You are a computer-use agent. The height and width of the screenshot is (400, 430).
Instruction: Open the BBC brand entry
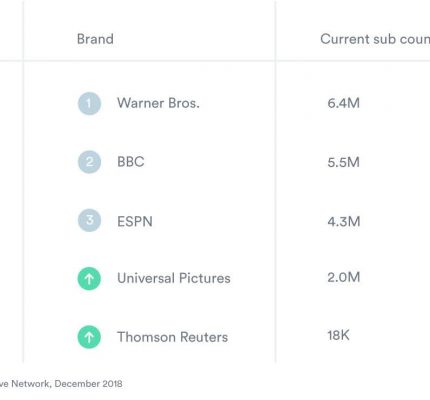[x=131, y=162]
